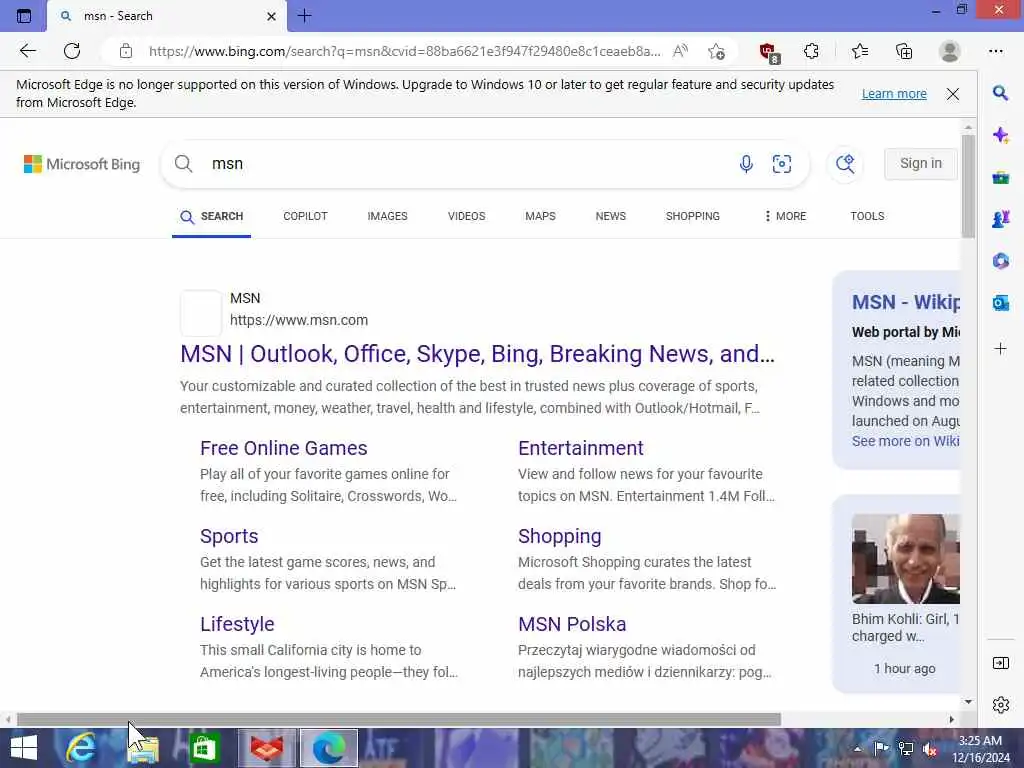Expand the MORE dropdown menu
Screen dimensions: 1024x768
coord(786,216)
